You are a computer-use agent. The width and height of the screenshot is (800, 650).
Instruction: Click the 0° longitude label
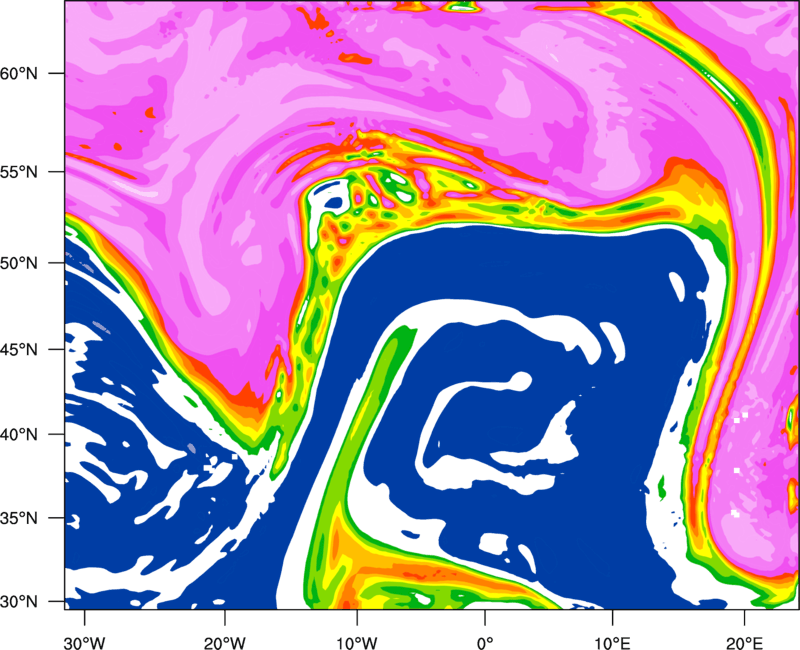(485, 643)
